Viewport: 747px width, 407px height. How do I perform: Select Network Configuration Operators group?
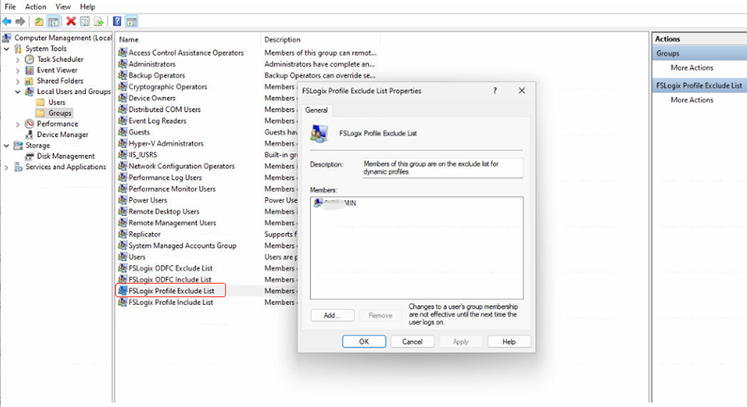coord(182,166)
